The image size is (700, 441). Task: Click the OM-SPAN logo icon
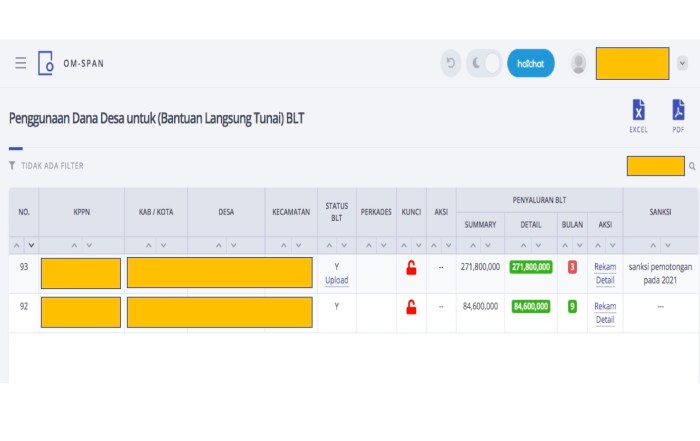tap(46, 63)
